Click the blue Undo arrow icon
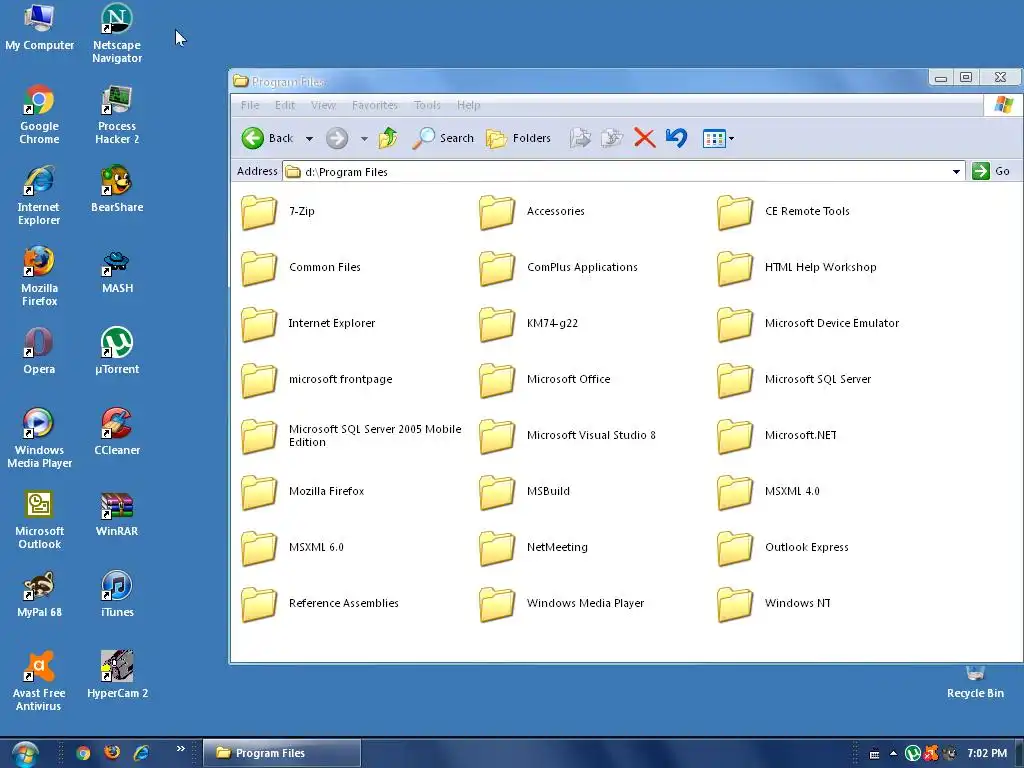The width and height of the screenshot is (1024, 768). 677,138
